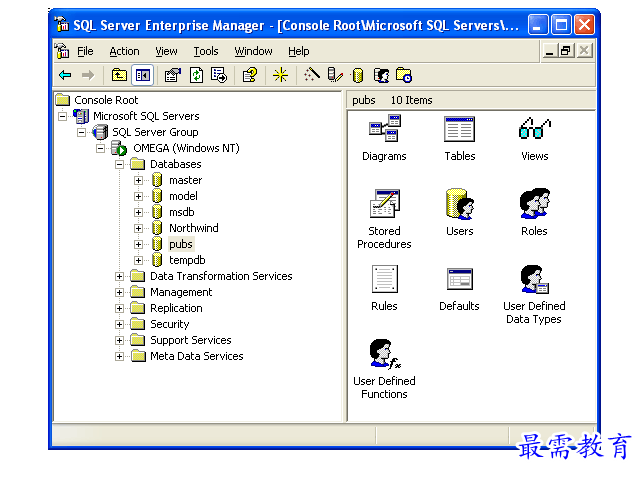Viewport: 640px width, 478px height.
Task: Open the Action menu
Action: point(124,51)
